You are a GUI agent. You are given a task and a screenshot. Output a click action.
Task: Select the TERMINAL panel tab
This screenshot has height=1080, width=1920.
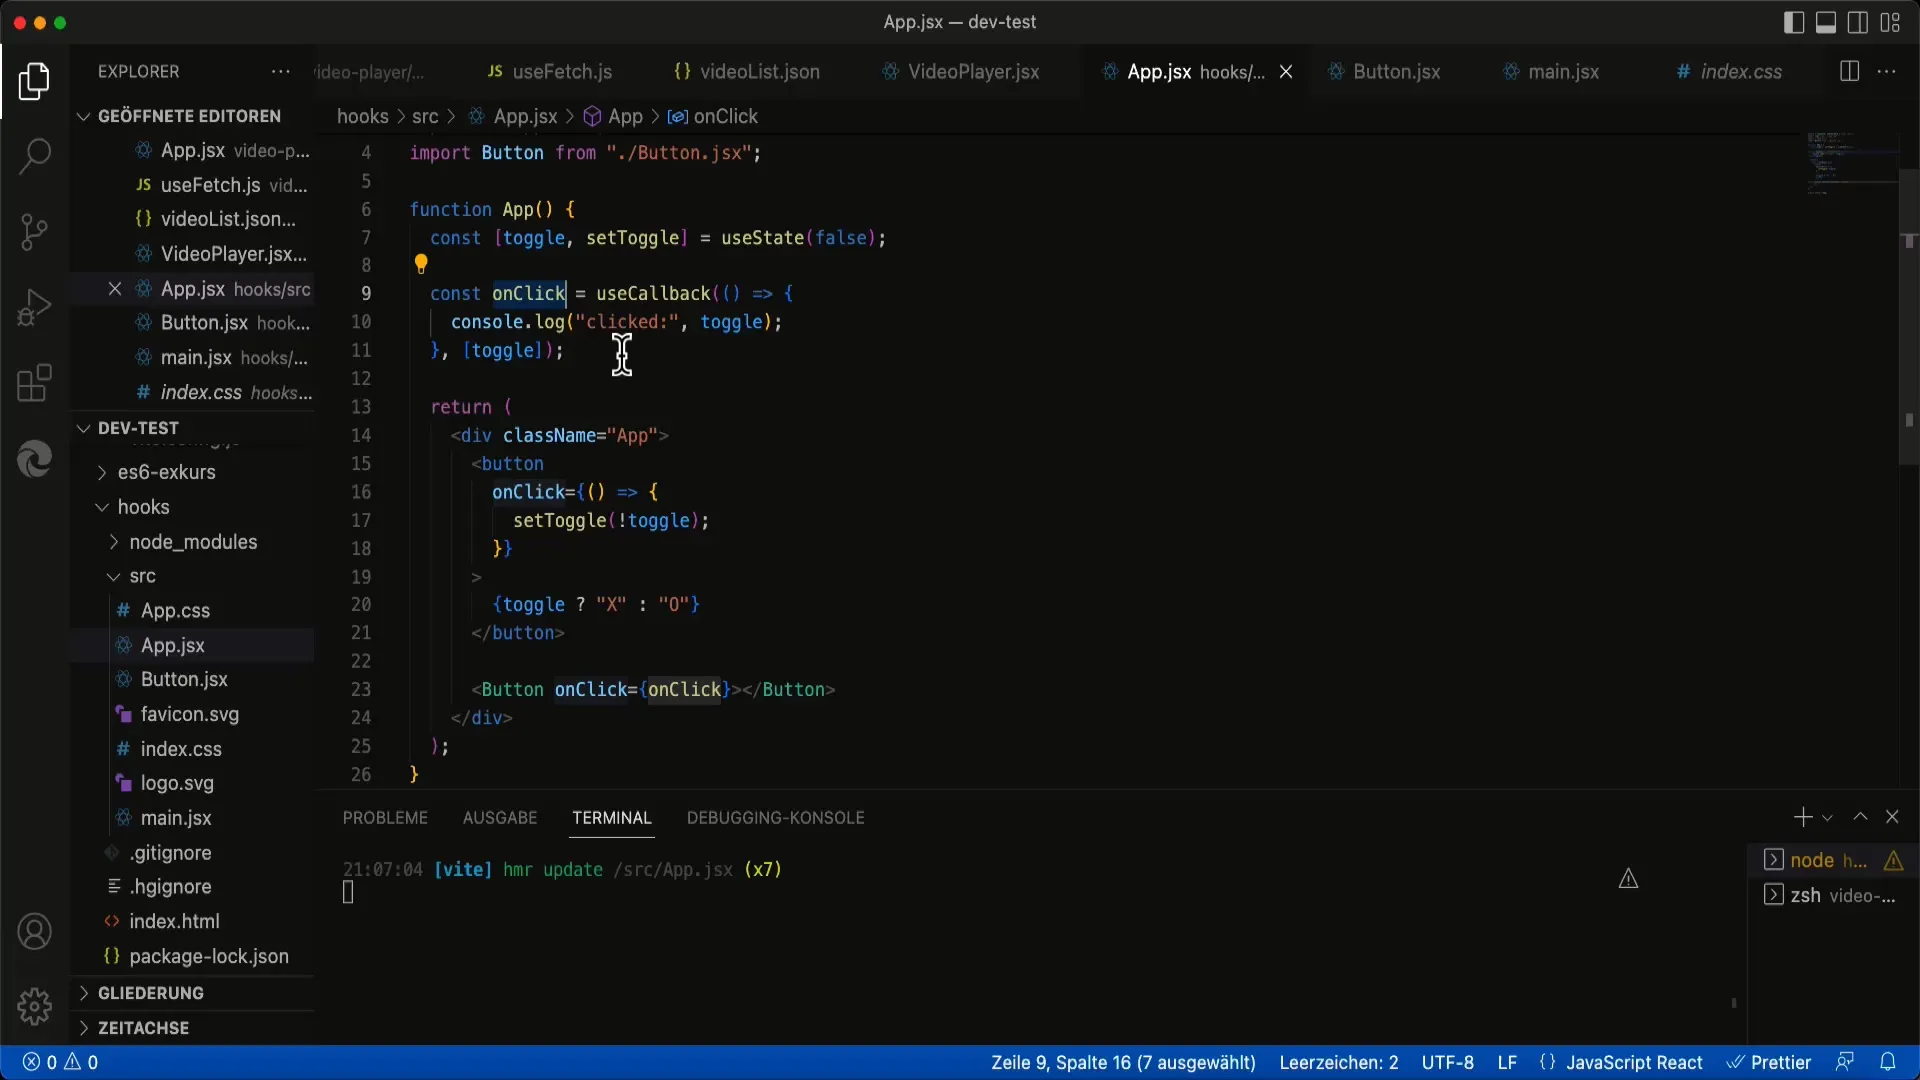click(612, 818)
